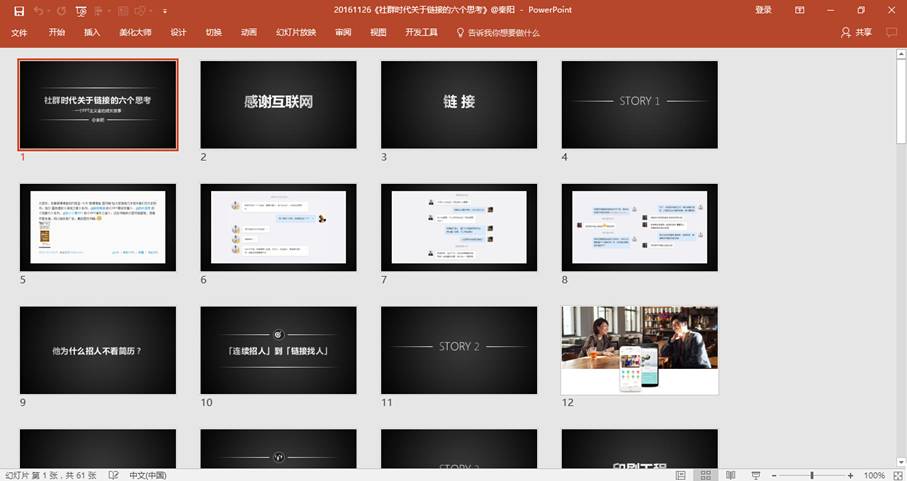Click the spell check icon in the status bar
This screenshot has height=481, width=907.
(x=113, y=475)
